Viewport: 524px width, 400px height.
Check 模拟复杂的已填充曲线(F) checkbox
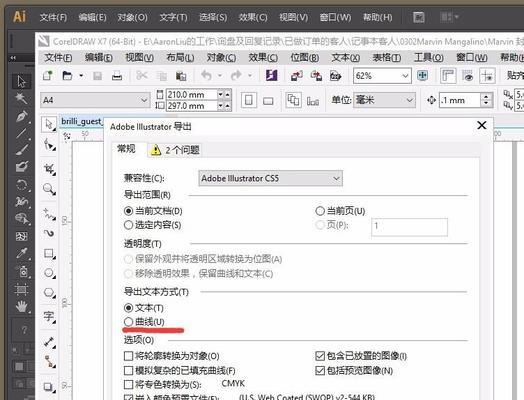click(128, 370)
